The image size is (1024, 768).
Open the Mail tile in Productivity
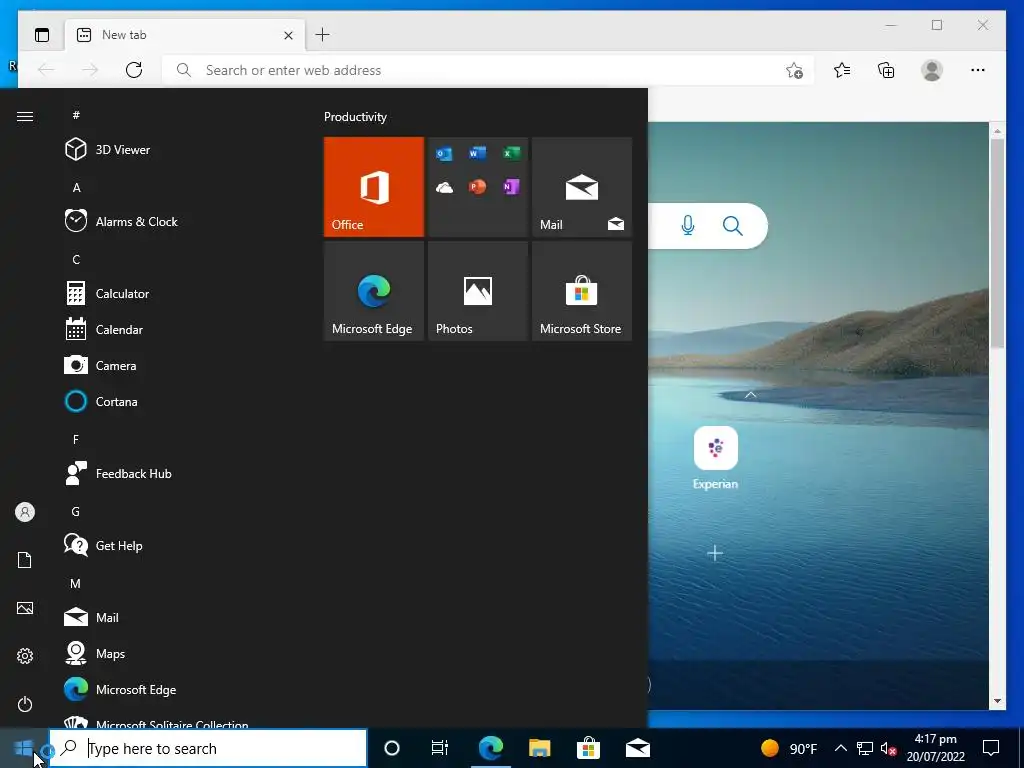click(582, 187)
